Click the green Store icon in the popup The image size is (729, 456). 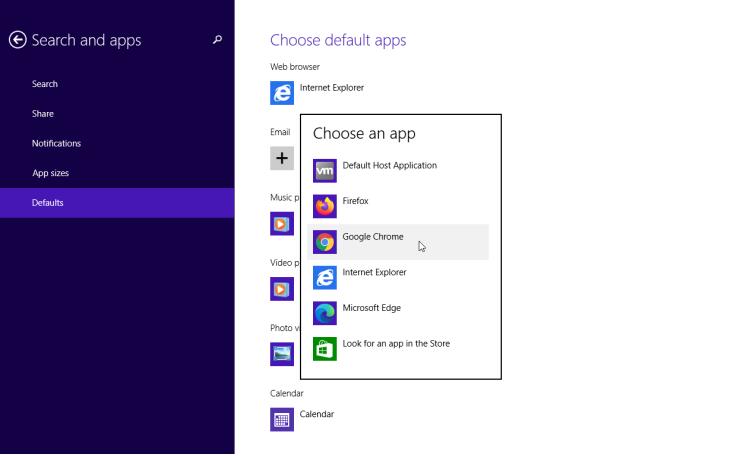(x=325, y=349)
